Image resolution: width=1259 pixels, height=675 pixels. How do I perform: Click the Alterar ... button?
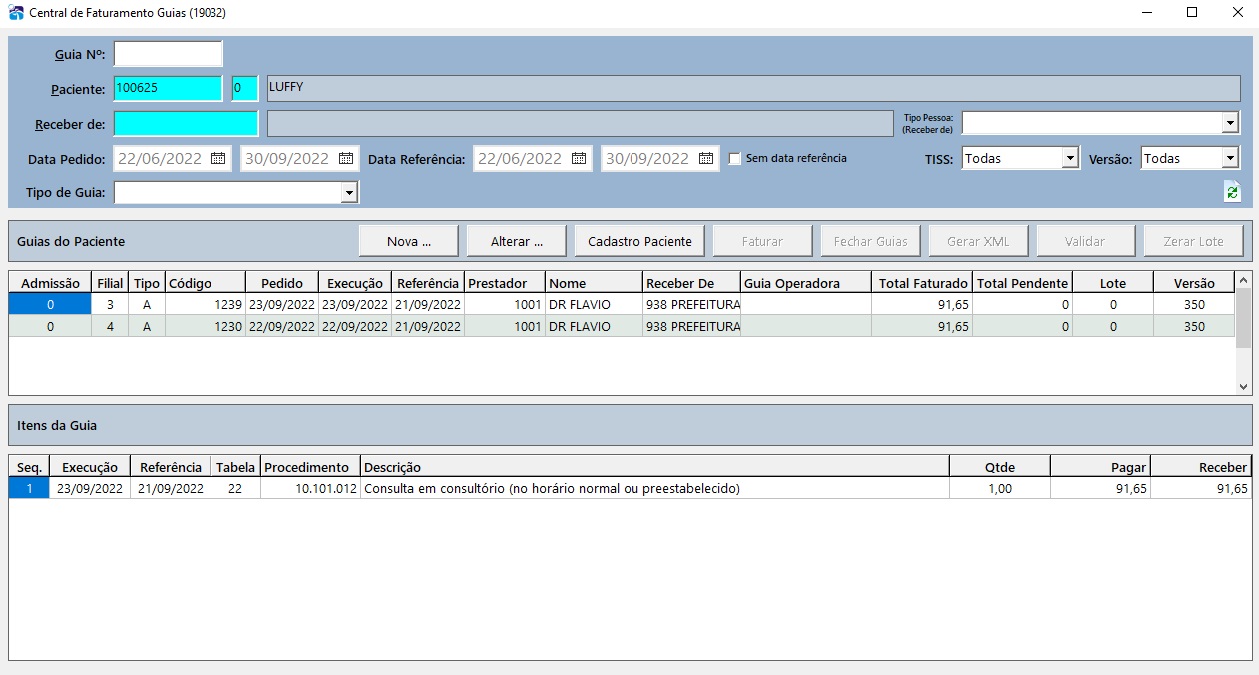(x=516, y=241)
